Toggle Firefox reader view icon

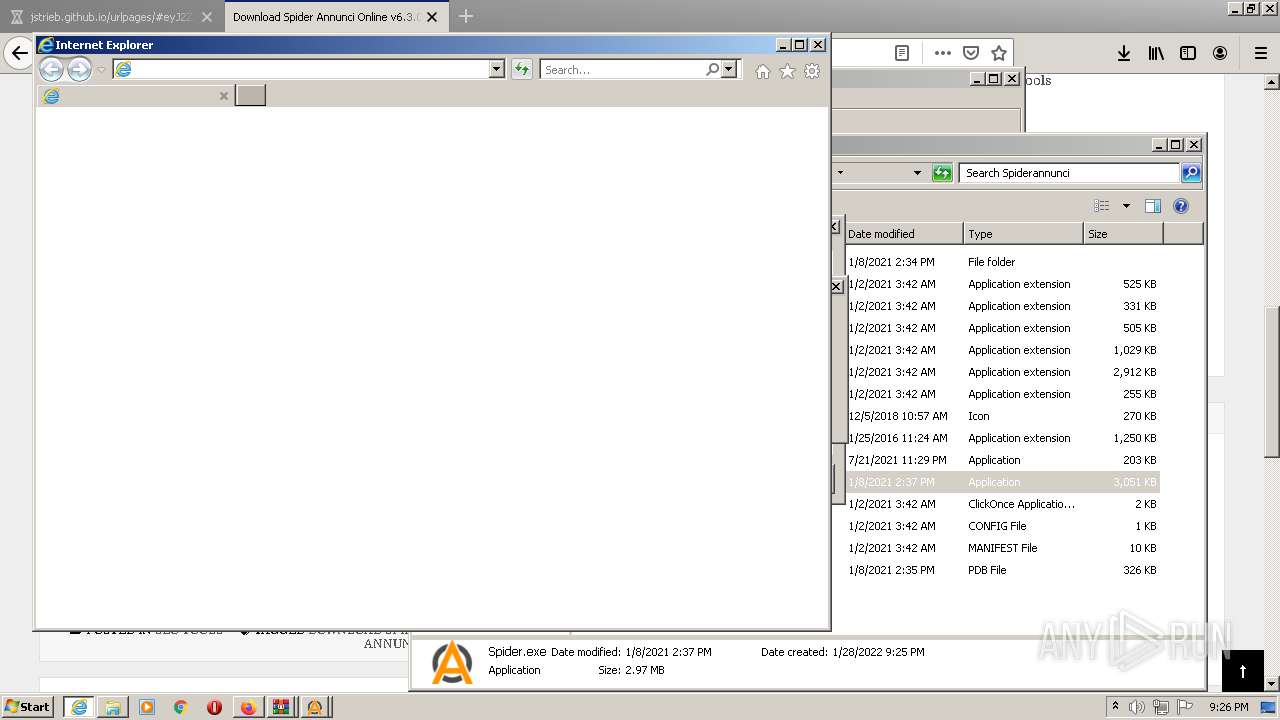coord(902,53)
